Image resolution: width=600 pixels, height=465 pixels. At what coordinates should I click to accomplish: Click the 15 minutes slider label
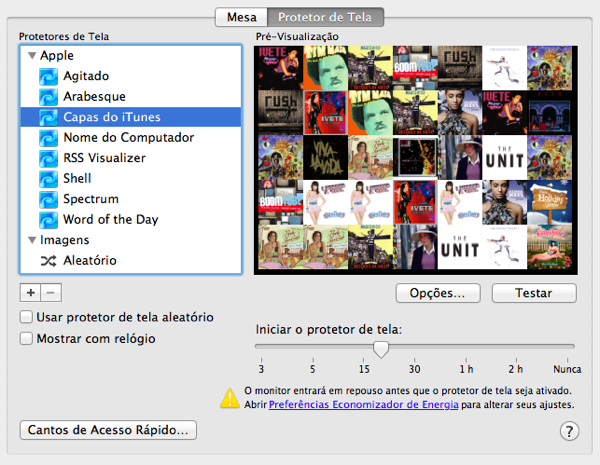(x=364, y=369)
